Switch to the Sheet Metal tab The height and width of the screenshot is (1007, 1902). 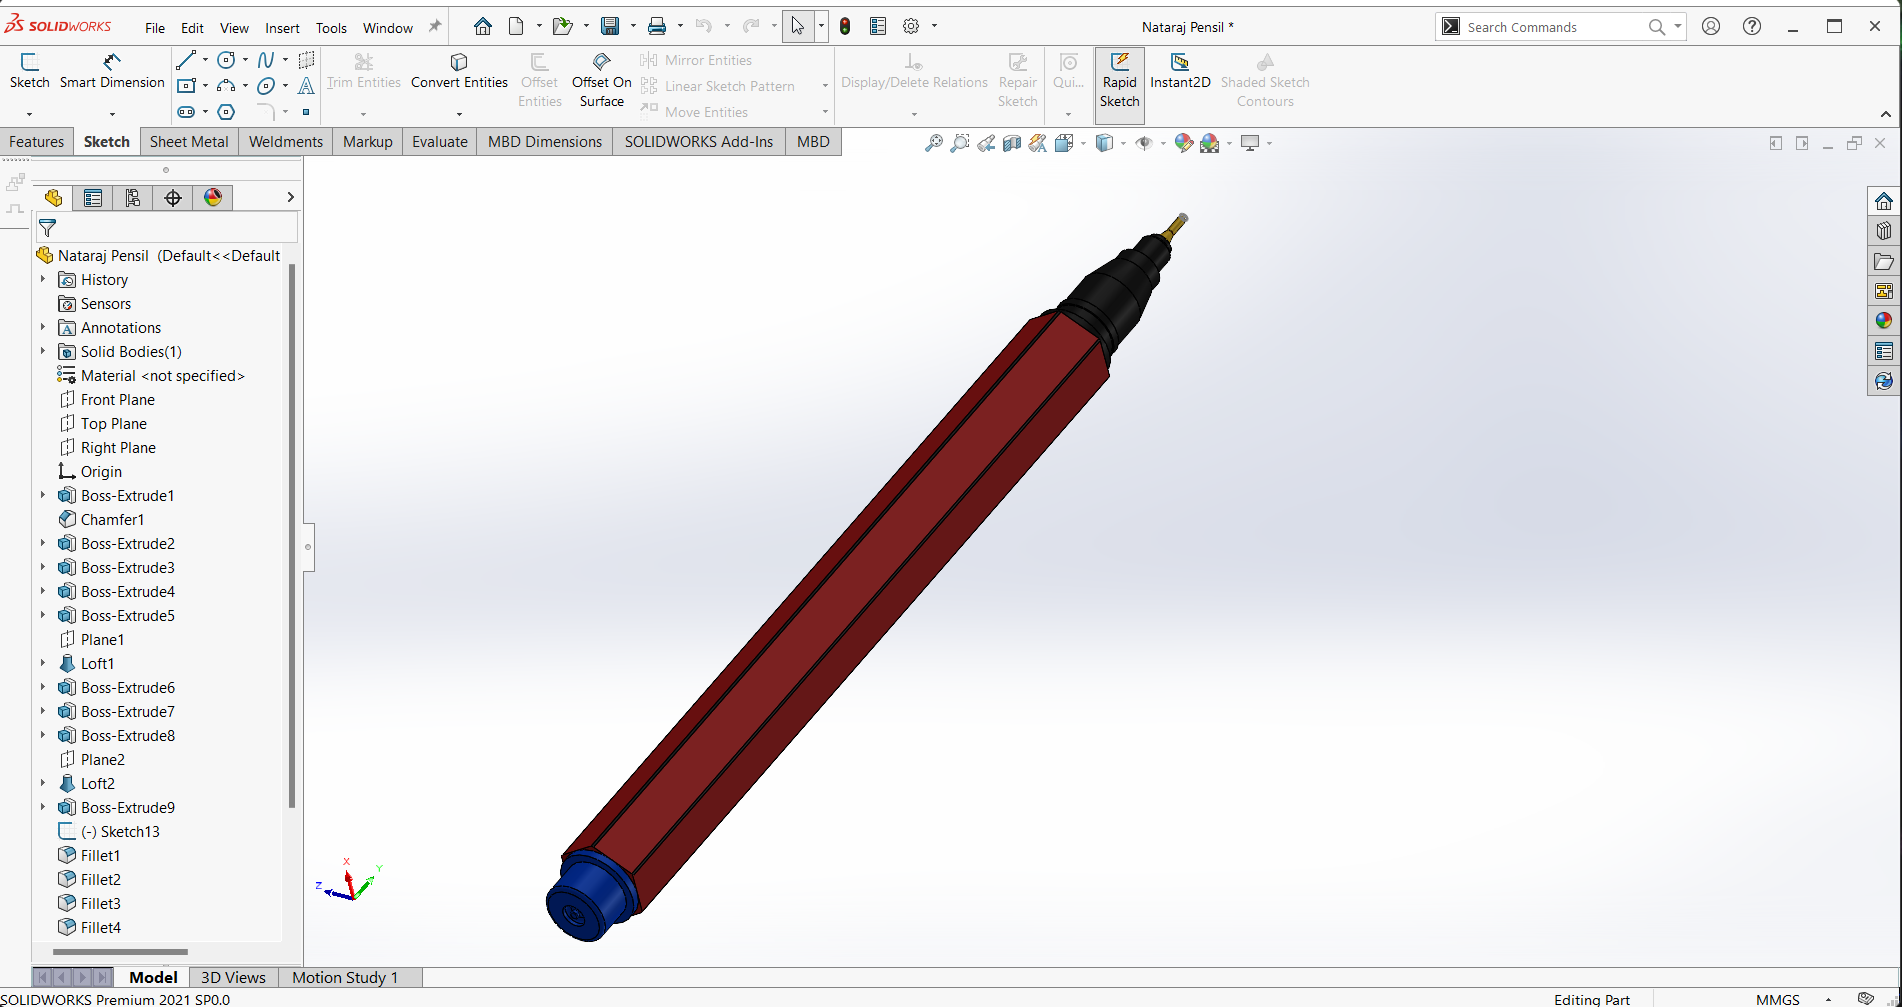coord(189,142)
